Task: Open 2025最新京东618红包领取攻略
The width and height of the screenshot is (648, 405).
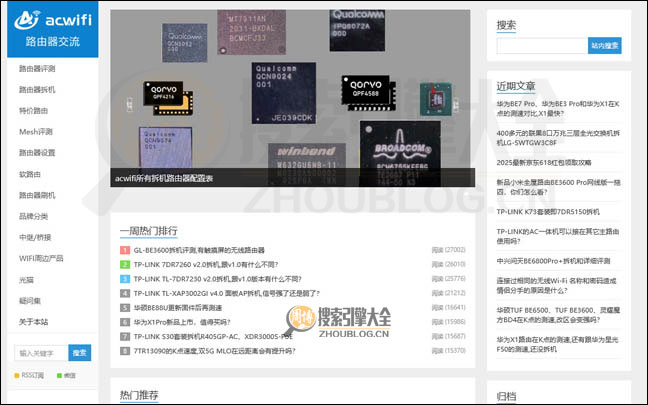Action: (544, 162)
